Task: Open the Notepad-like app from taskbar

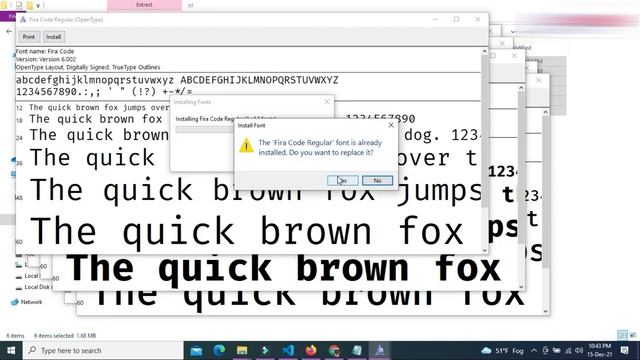Action: tap(357, 351)
